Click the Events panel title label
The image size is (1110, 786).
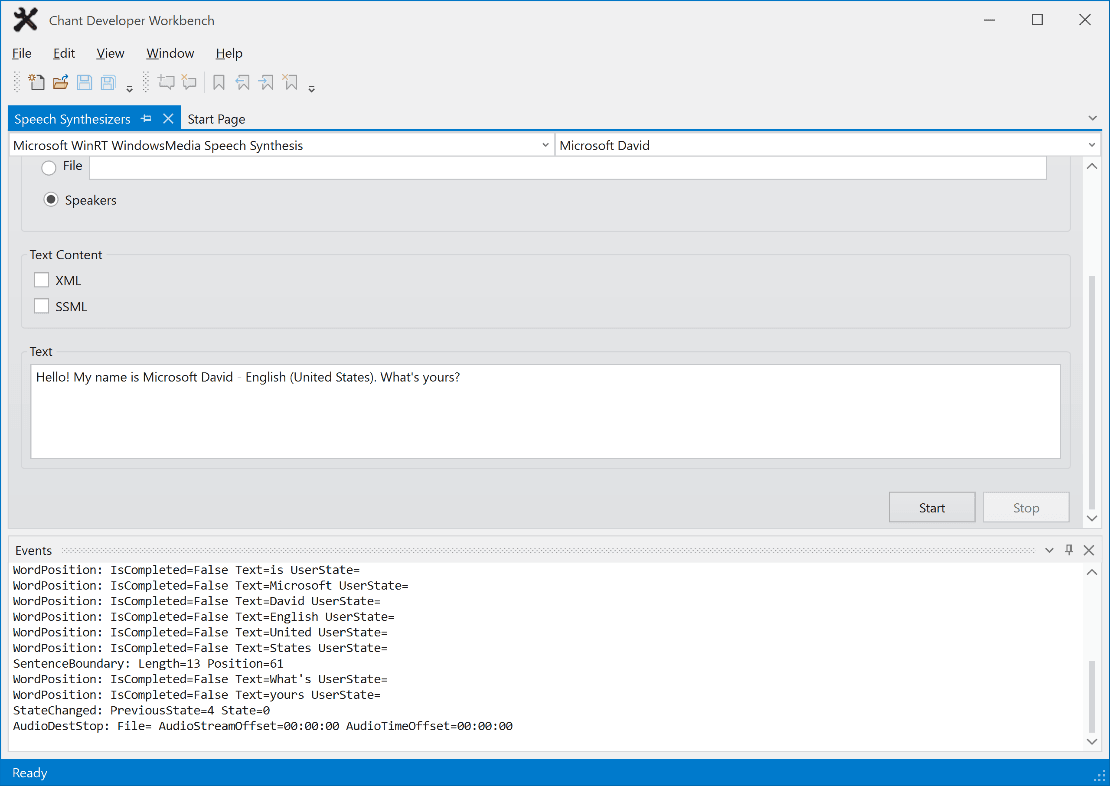pos(33,550)
